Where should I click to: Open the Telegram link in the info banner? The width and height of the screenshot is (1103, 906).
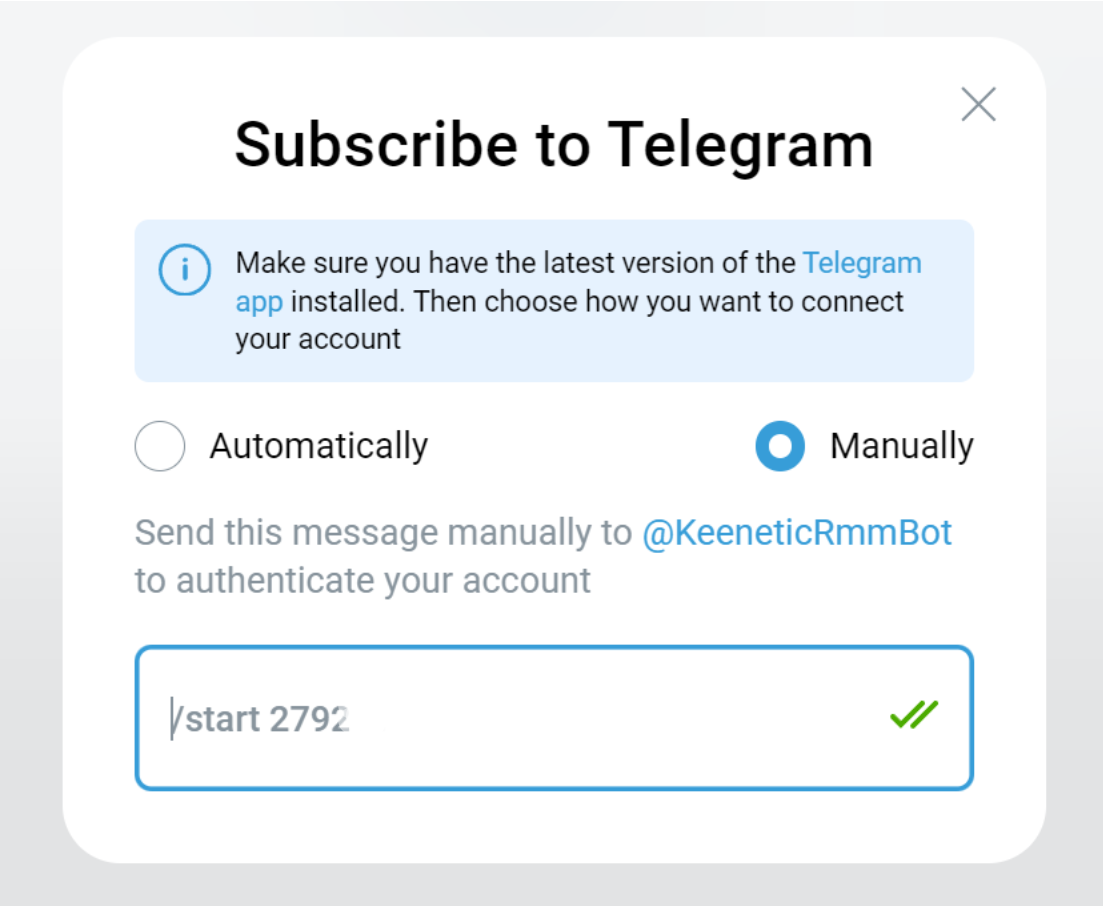[x=862, y=264]
